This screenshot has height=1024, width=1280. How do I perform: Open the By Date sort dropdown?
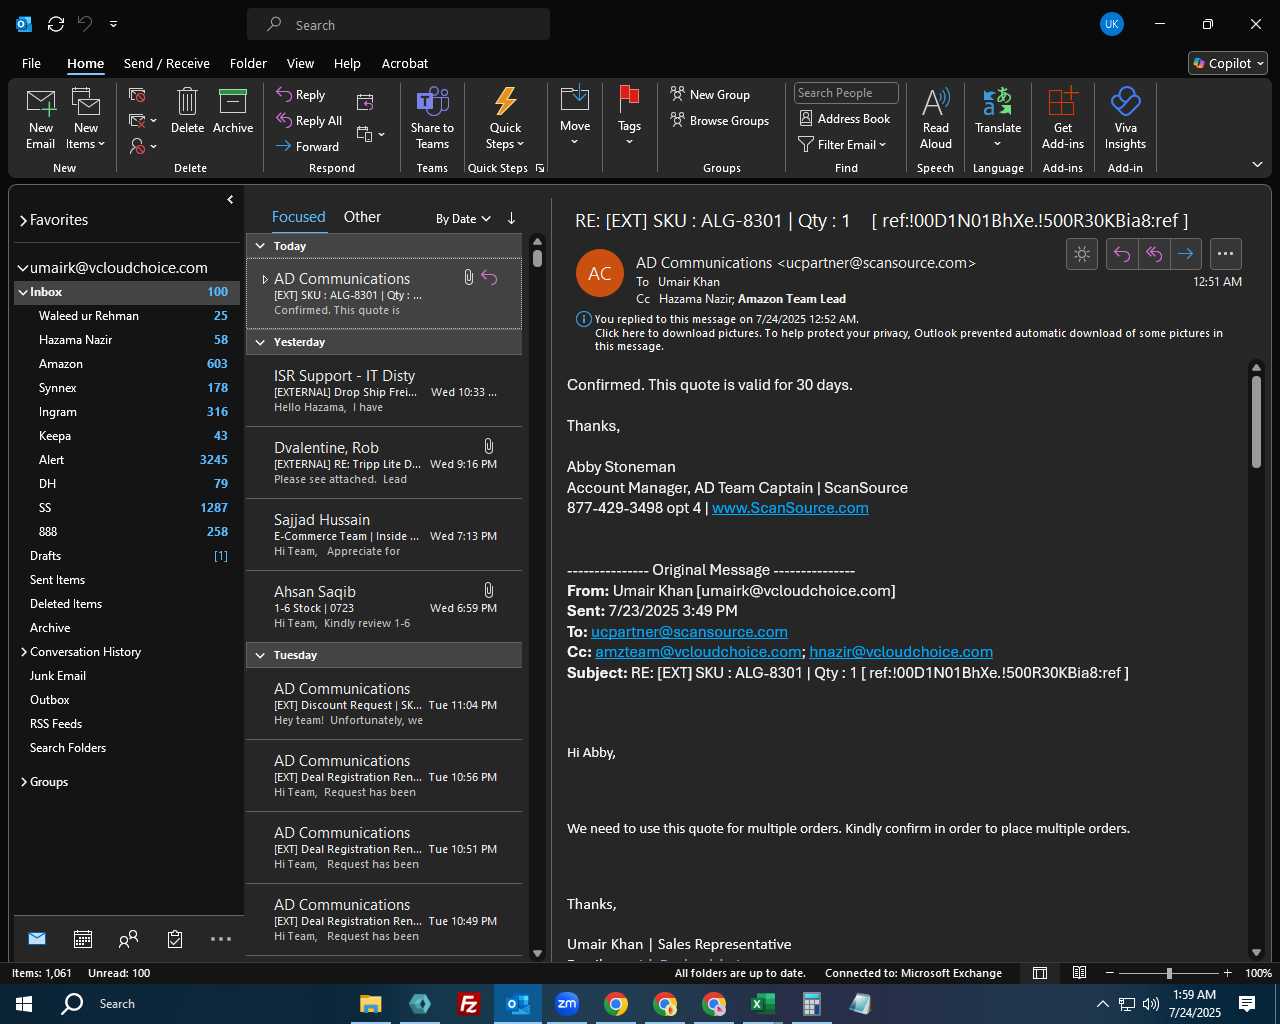(463, 218)
